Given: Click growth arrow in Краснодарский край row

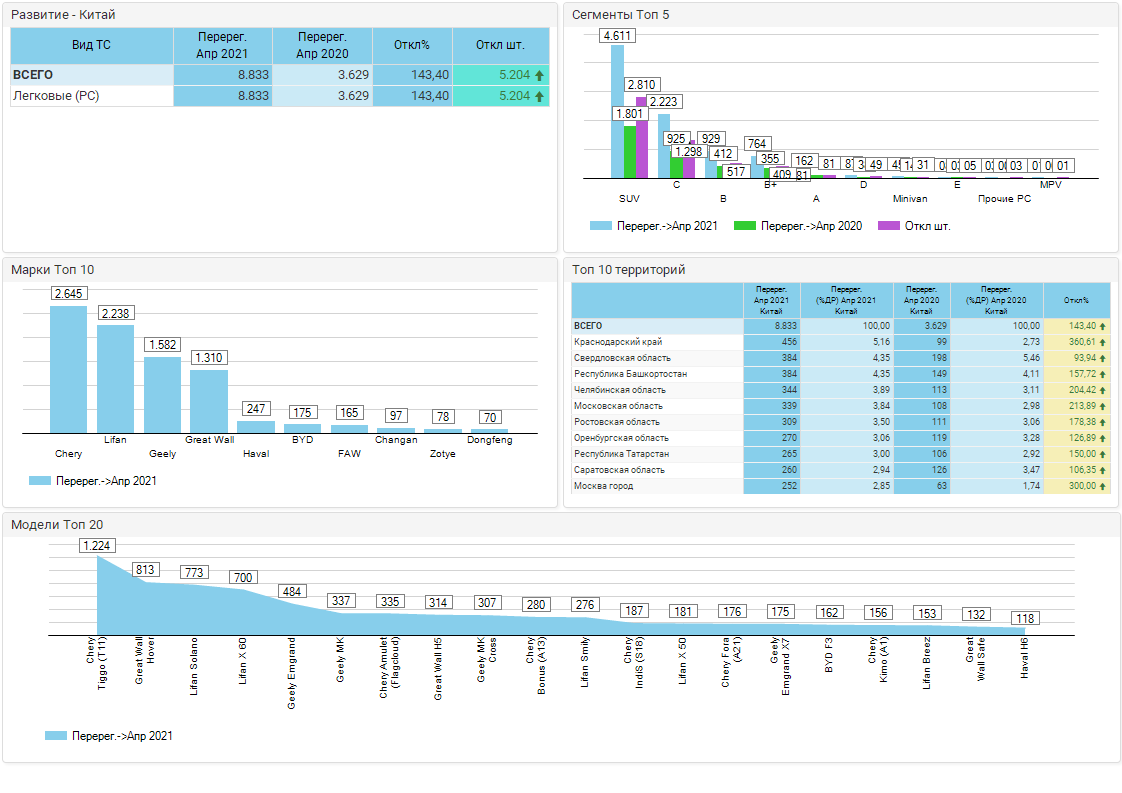Looking at the screenshot, I should (1103, 342).
